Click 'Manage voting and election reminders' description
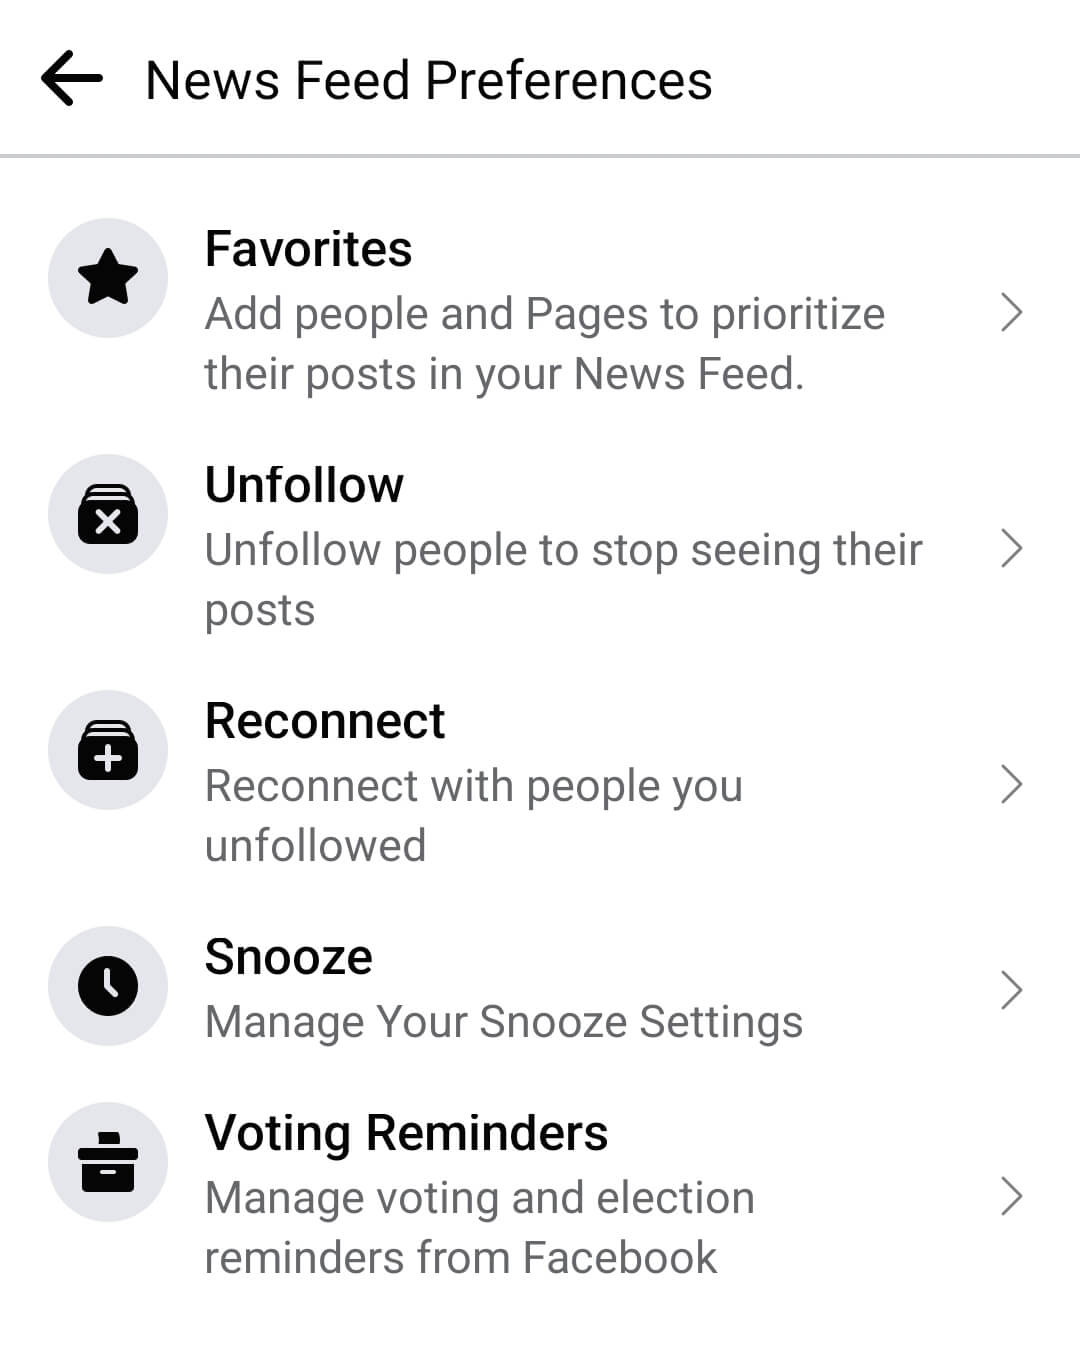This screenshot has height=1365, width=1080. click(480, 1227)
